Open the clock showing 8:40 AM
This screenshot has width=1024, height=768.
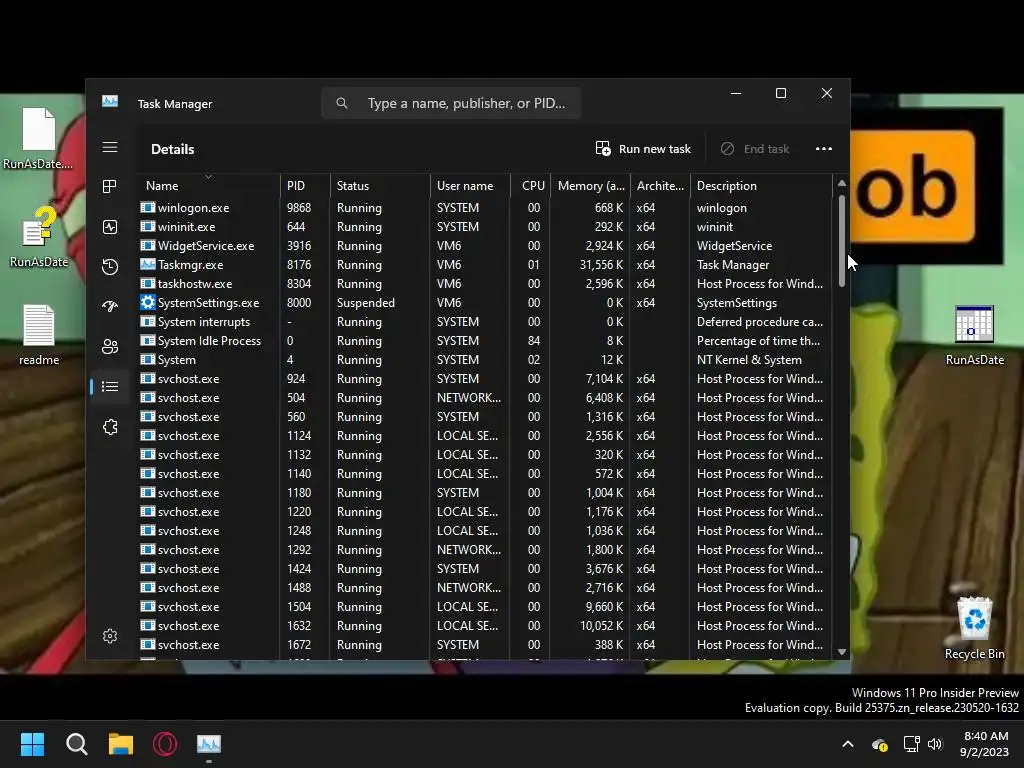[x=984, y=744]
